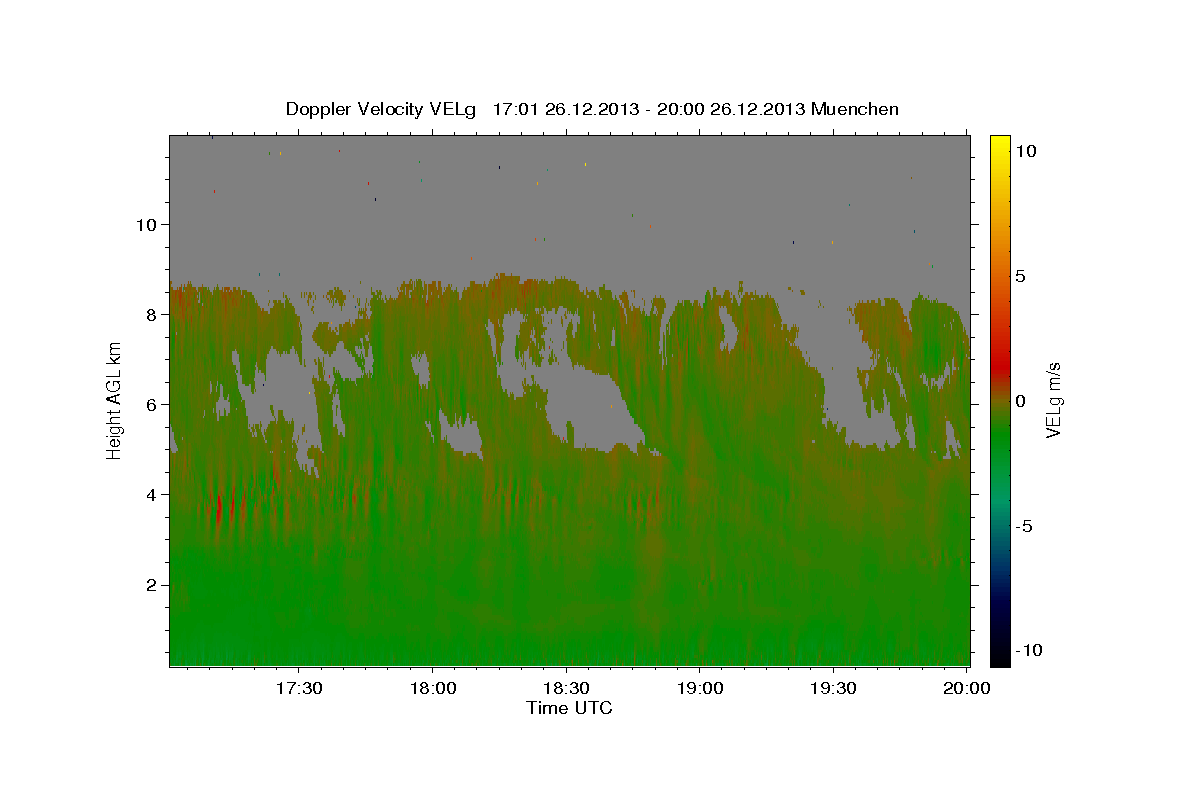Screen dimensions: 1200x800
Task: Click the colorbar tick label 5
Action: (x=1020, y=276)
